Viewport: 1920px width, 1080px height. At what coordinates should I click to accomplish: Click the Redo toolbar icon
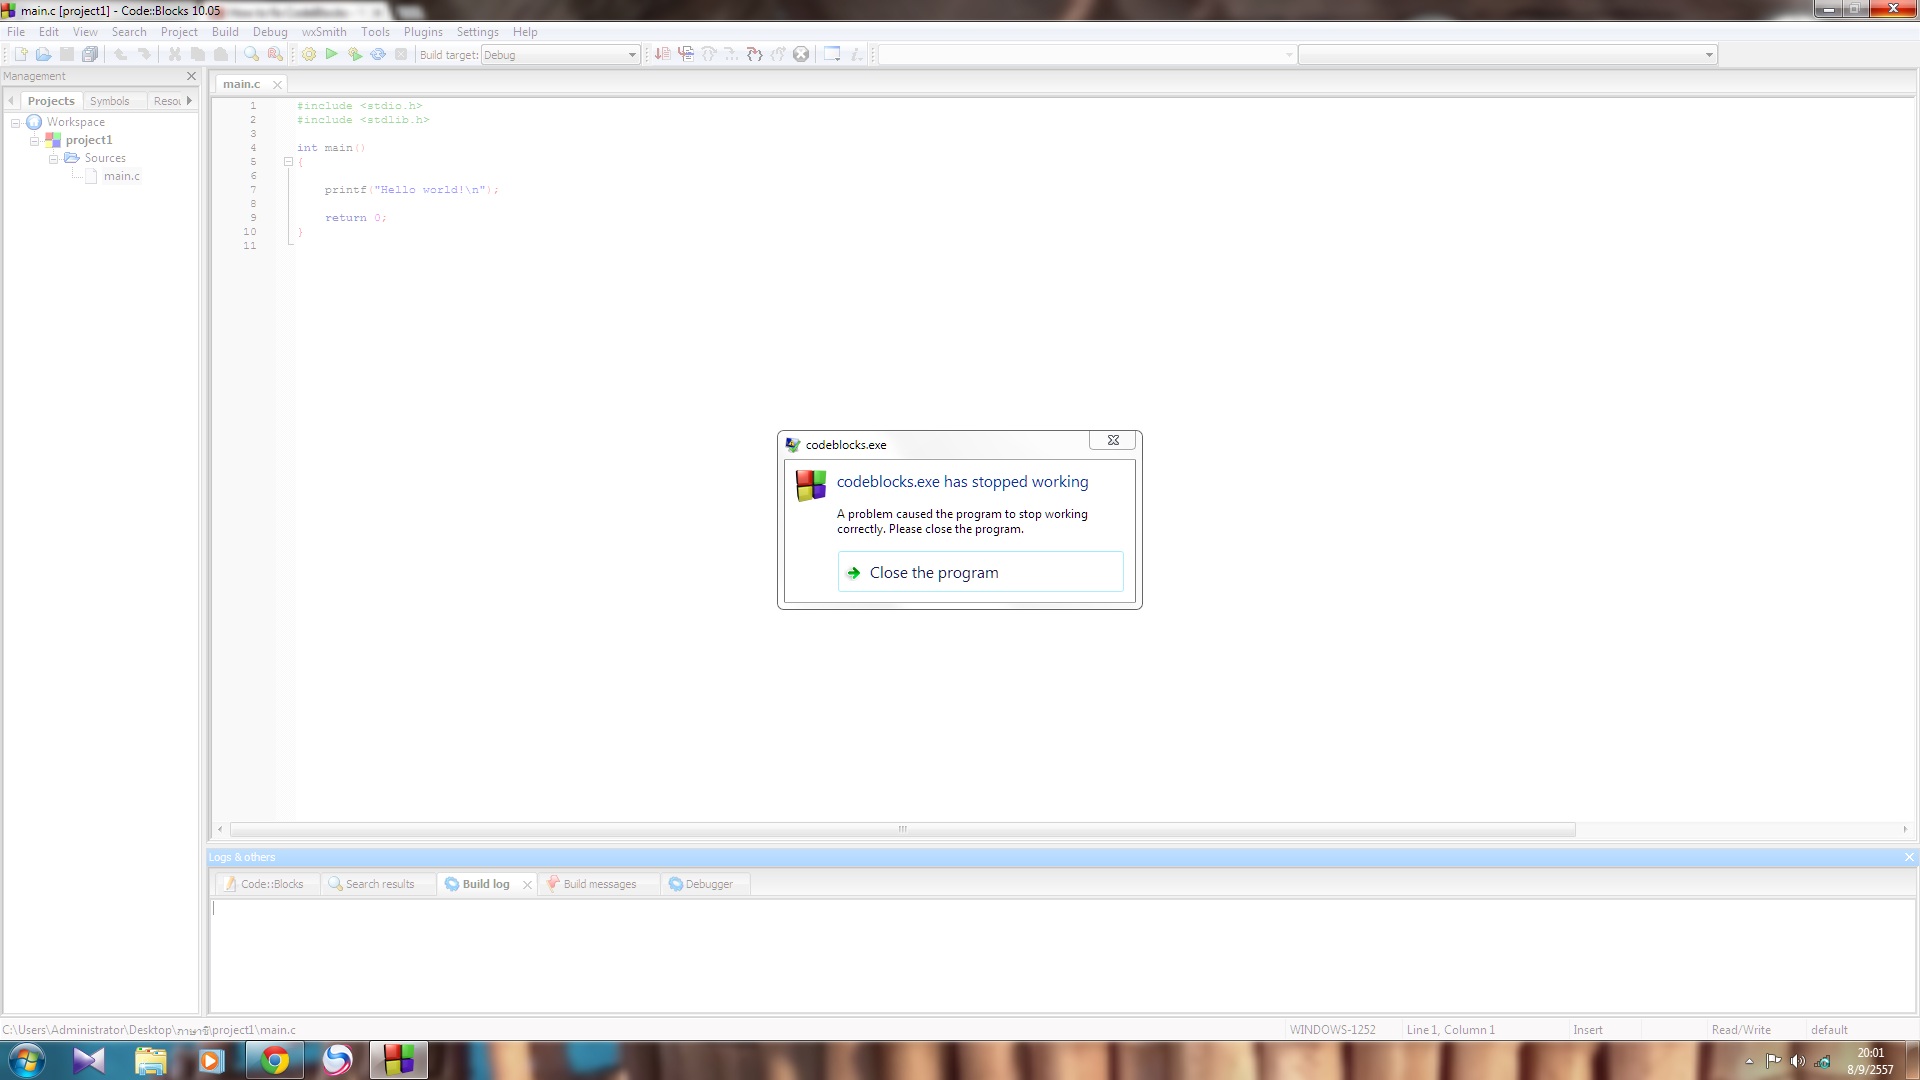coord(144,54)
